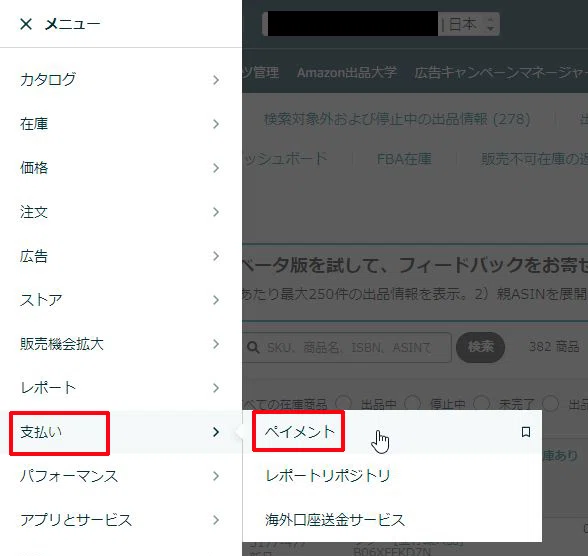The width and height of the screenshot is (588, 556).
Task: Close the menu with the X icon
Action: click(26, 24)
